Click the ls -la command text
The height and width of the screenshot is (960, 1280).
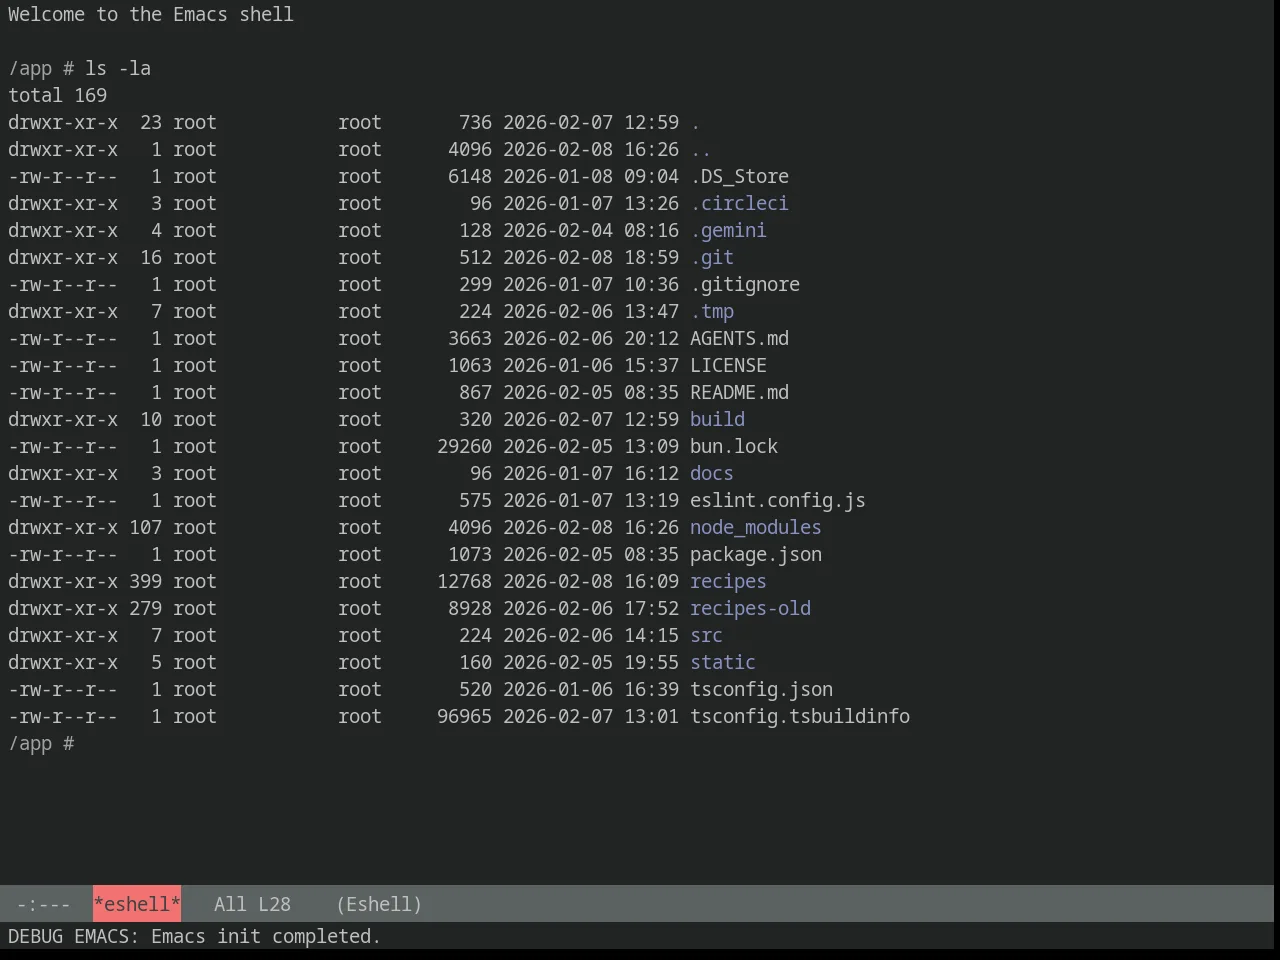[118, 68]
